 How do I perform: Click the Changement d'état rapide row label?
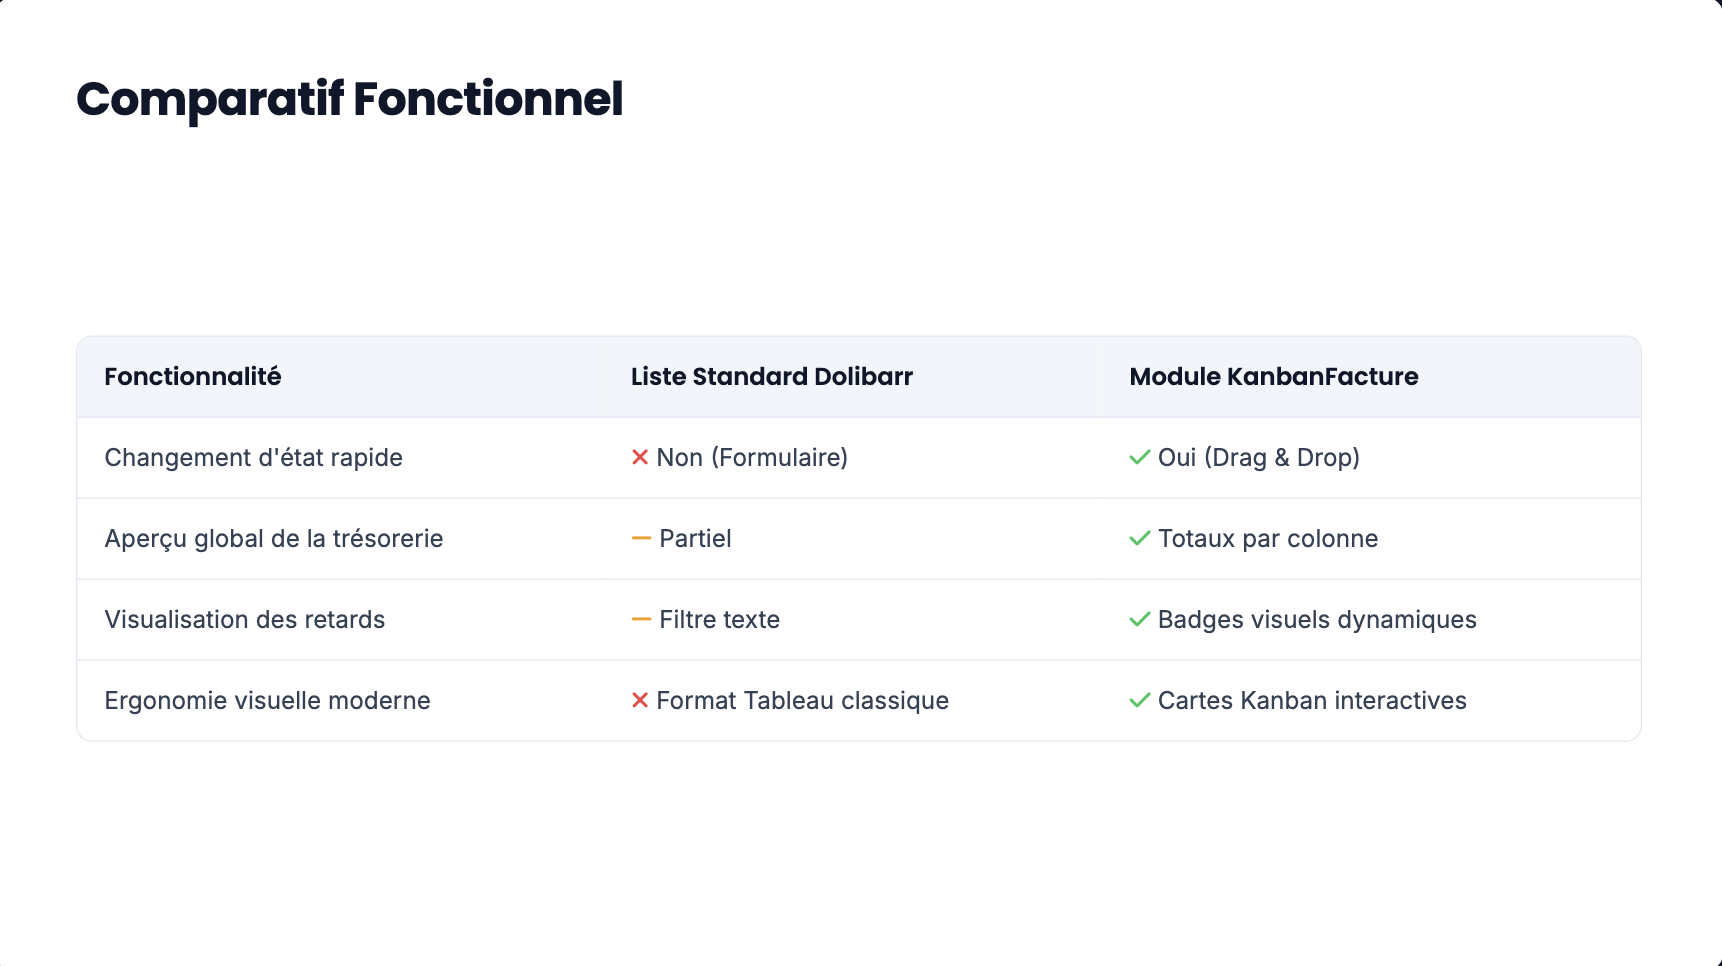pyautogui.click(x=254, y=458)
